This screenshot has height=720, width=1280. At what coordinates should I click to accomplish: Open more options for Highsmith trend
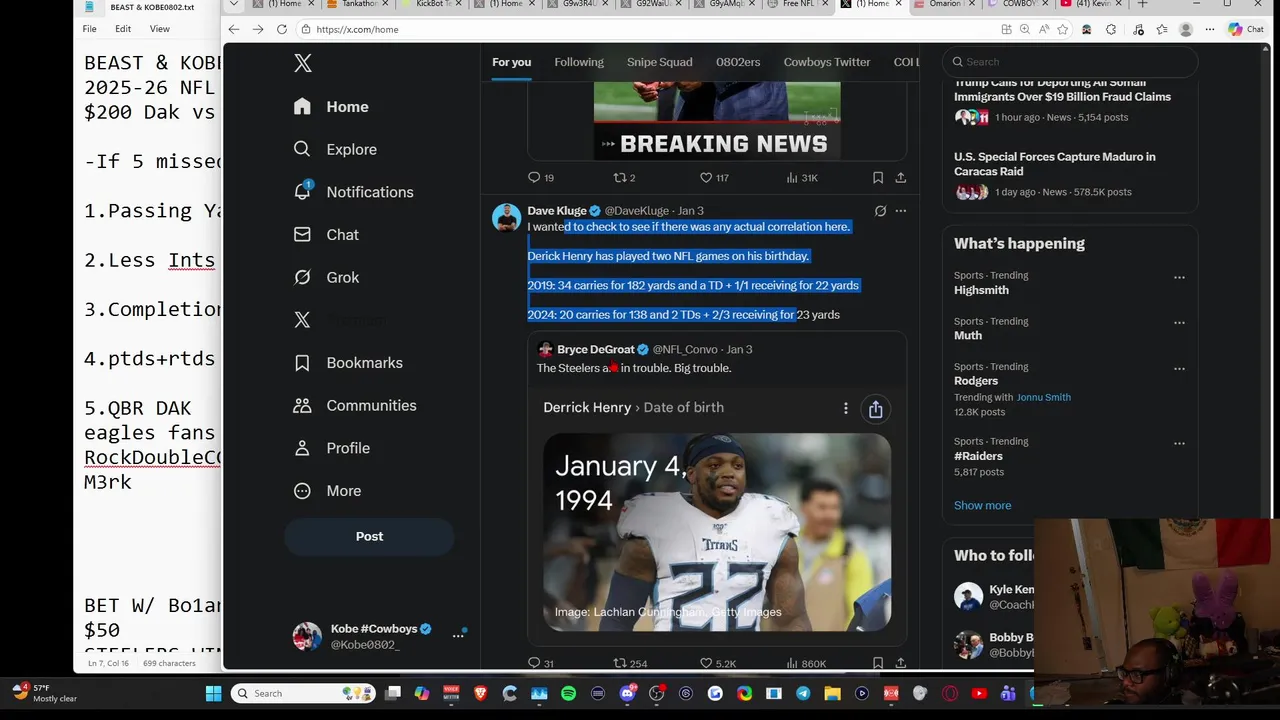[x=1179, y=277]
